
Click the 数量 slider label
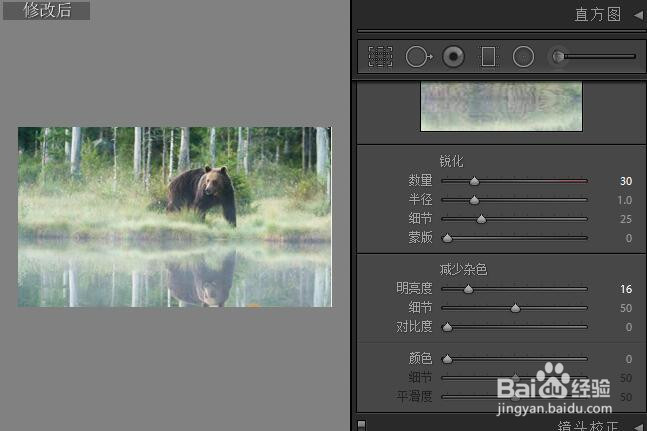click(x=420, y=181)
